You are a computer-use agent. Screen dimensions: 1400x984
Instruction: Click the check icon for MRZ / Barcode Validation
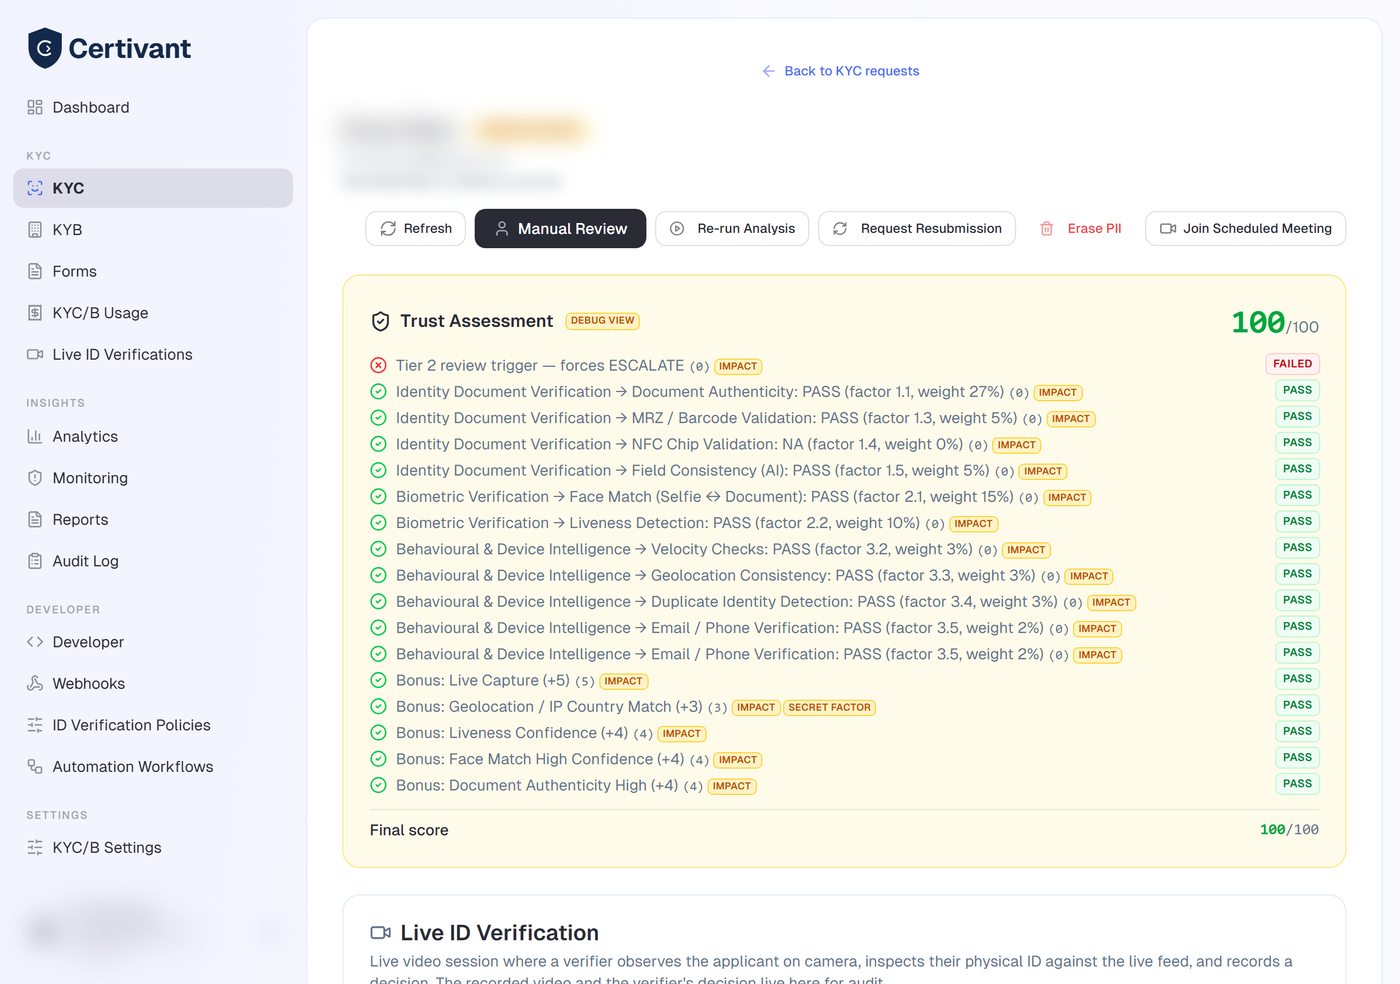[378, 418]
